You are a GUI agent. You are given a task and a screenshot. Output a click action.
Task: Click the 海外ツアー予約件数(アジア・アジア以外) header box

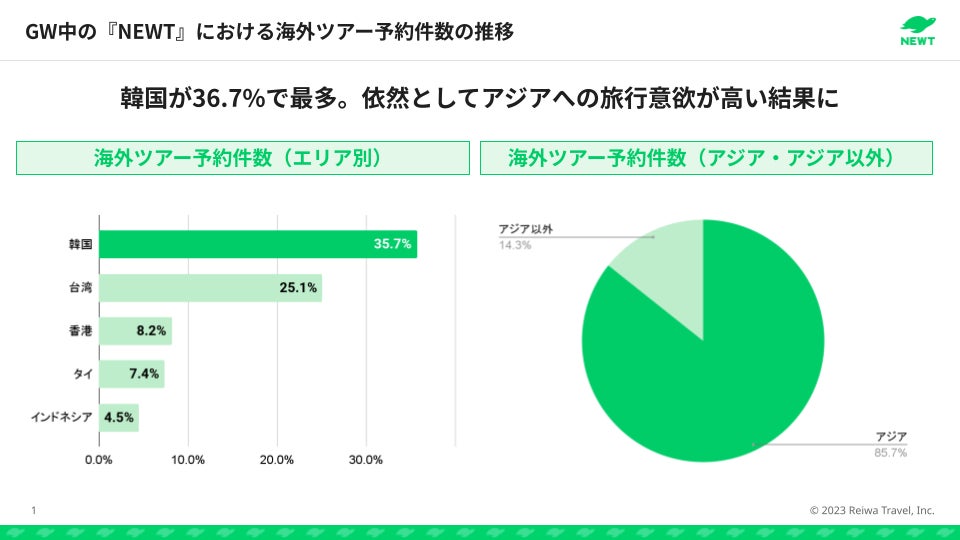point(706,158)
